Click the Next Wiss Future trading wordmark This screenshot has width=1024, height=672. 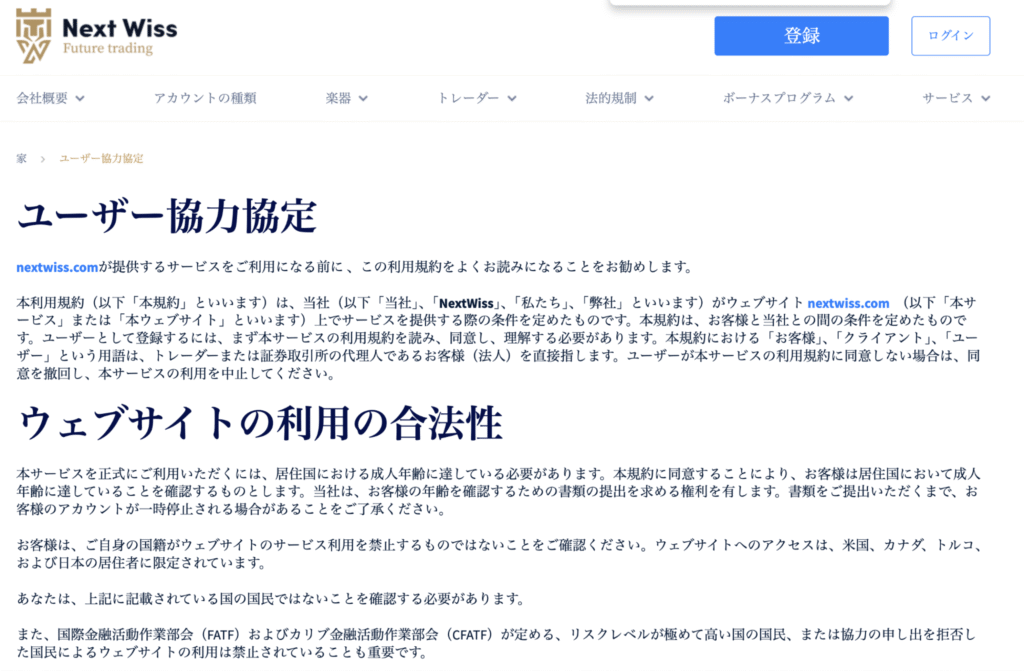coord(120,37)
